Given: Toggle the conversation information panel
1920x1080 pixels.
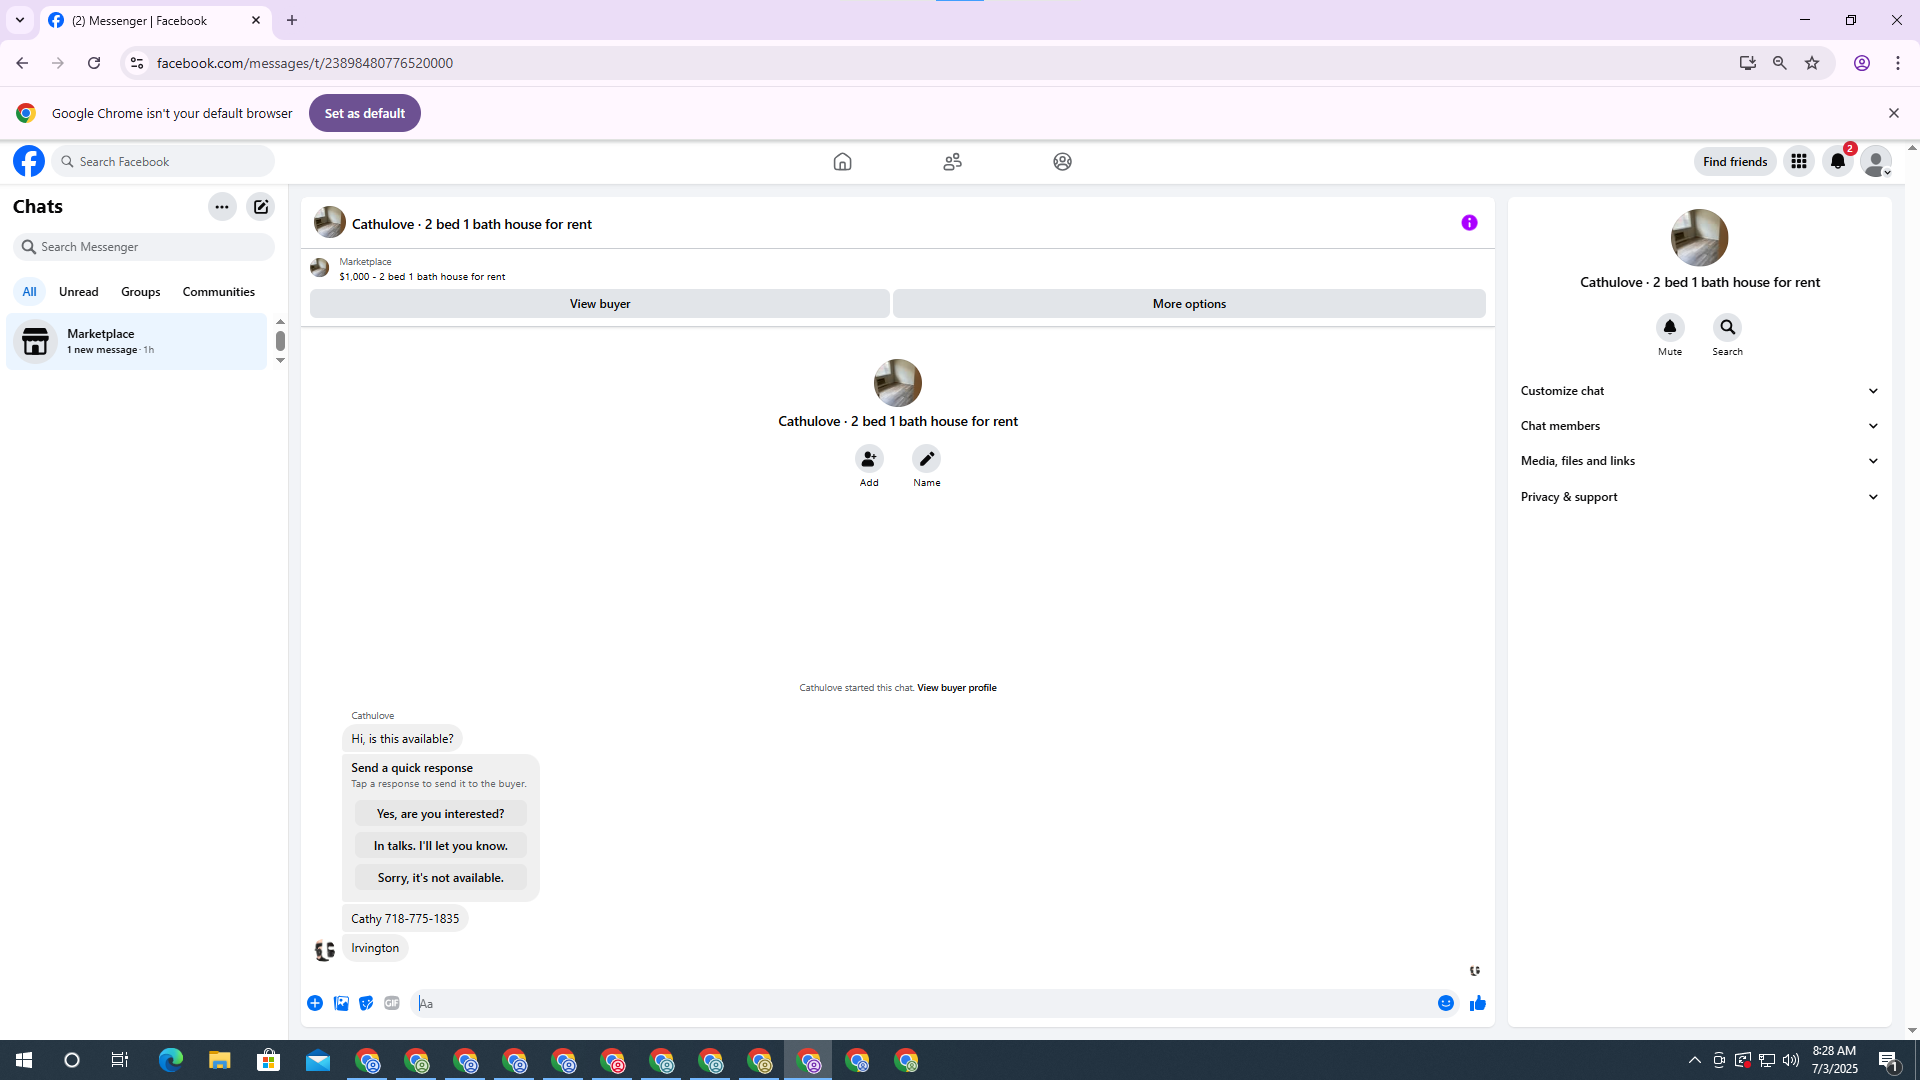Looking at the screenshot, I should [x=1469, y=223].
